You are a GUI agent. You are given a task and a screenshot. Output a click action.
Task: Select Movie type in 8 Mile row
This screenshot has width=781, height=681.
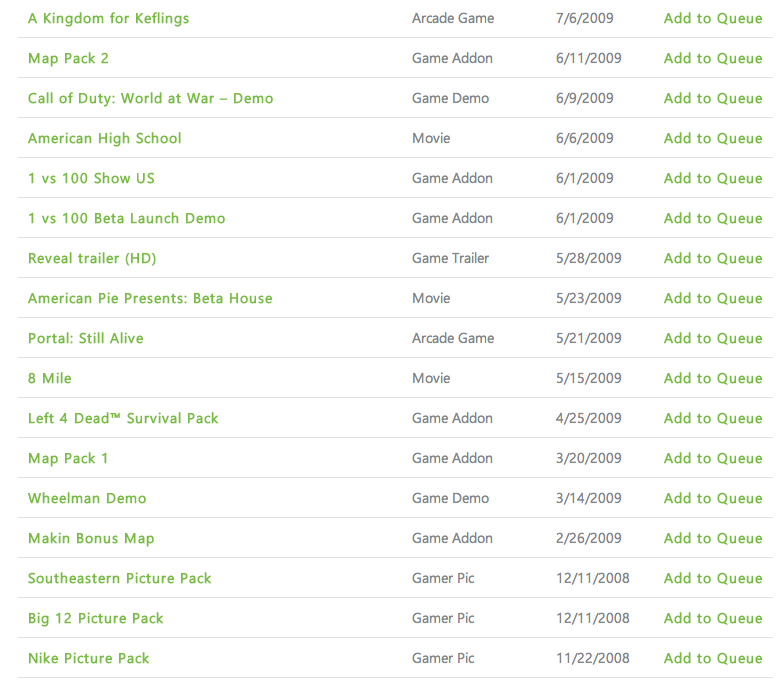click(431, 378)
